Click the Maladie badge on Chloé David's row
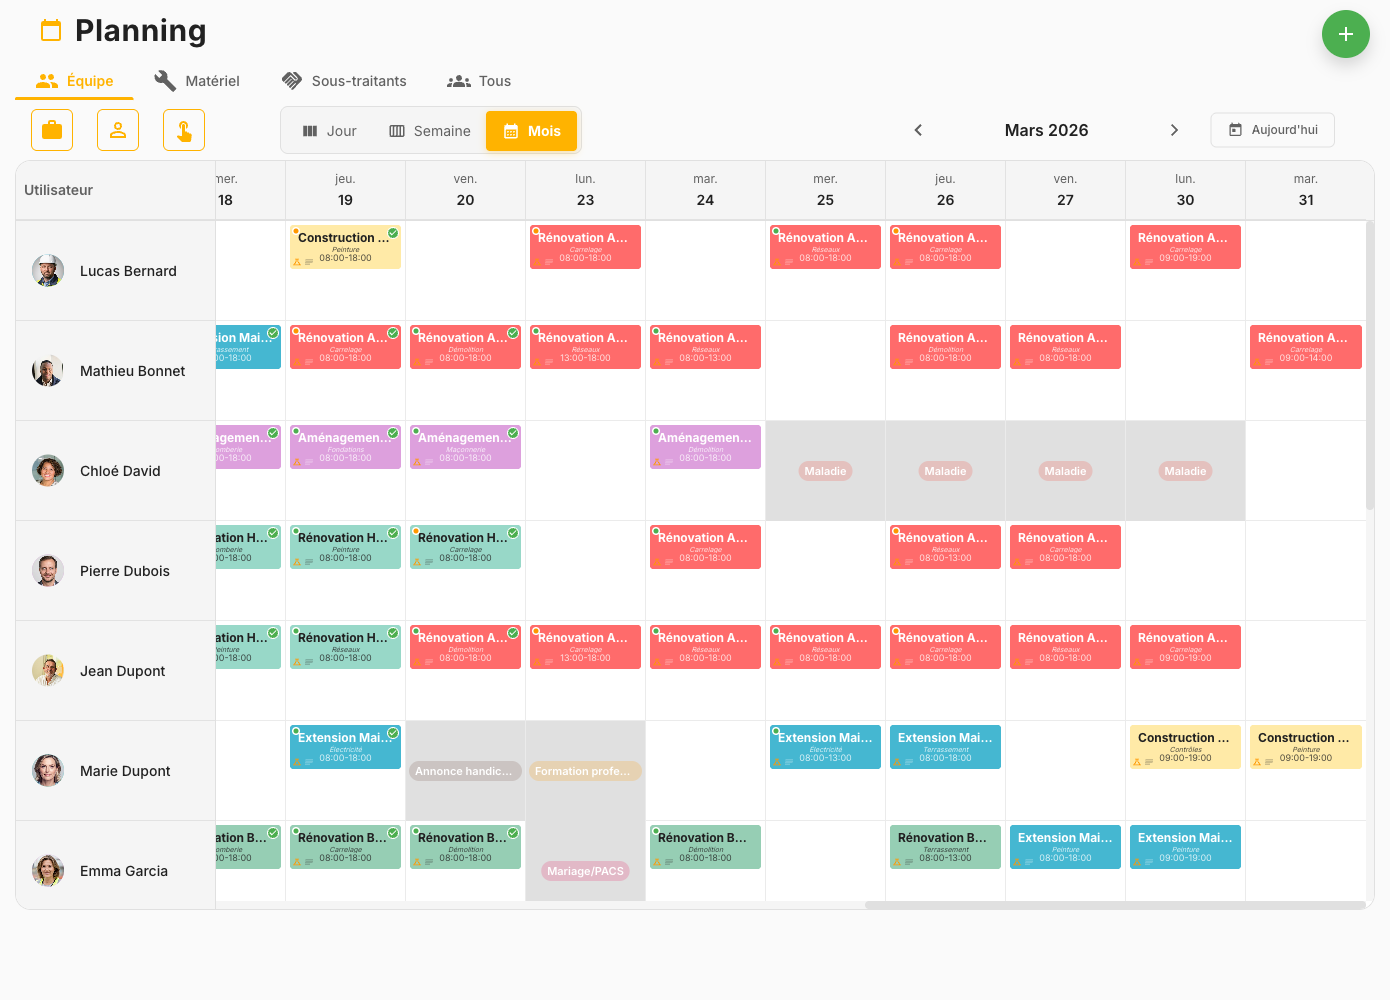The width and height of the screenshot is (1390, 1000). point(825,471)
